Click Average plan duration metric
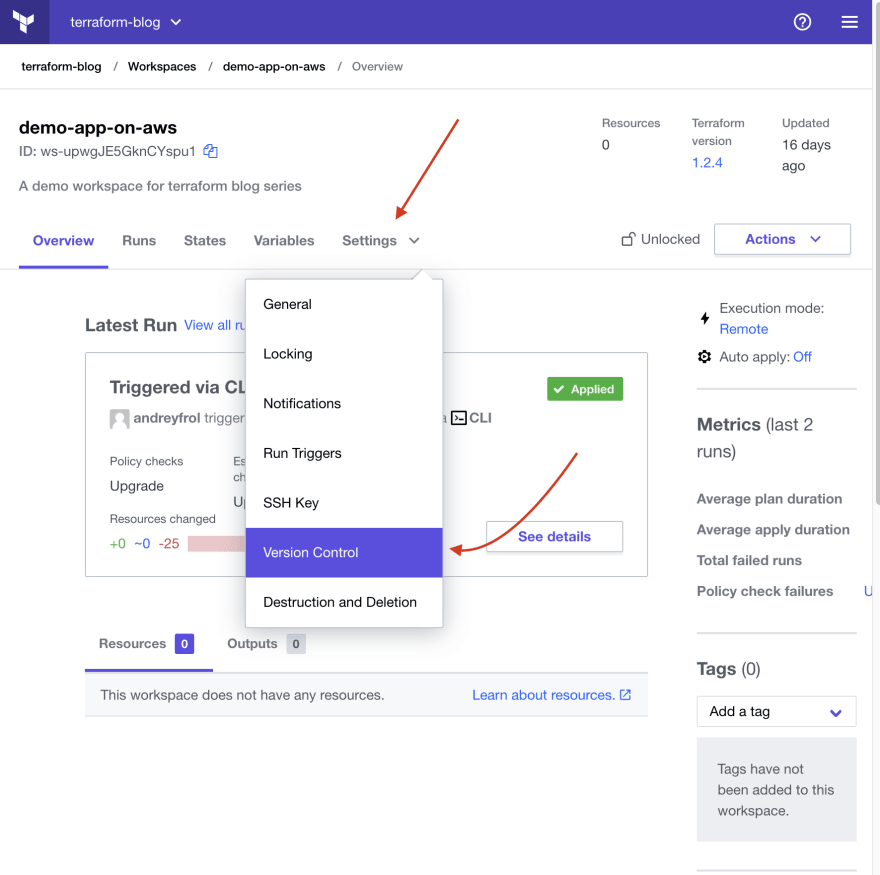 pyautogui.click(x=769, y=499)
